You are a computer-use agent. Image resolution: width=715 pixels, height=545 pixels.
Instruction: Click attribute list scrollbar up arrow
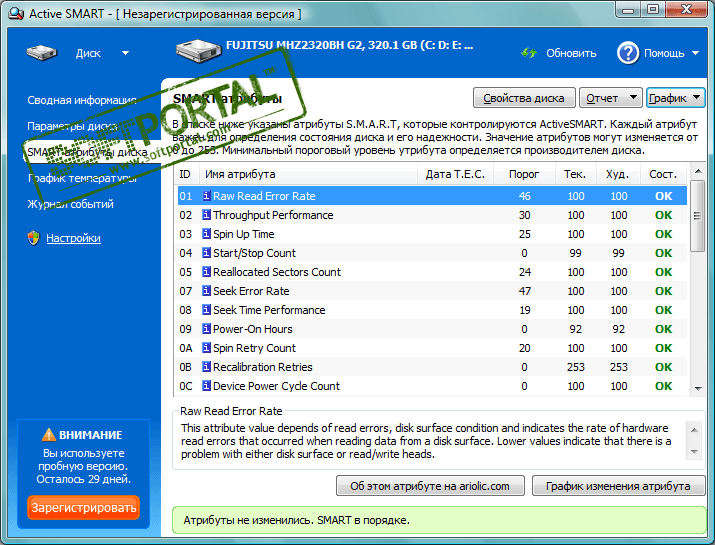coord(697,171)
